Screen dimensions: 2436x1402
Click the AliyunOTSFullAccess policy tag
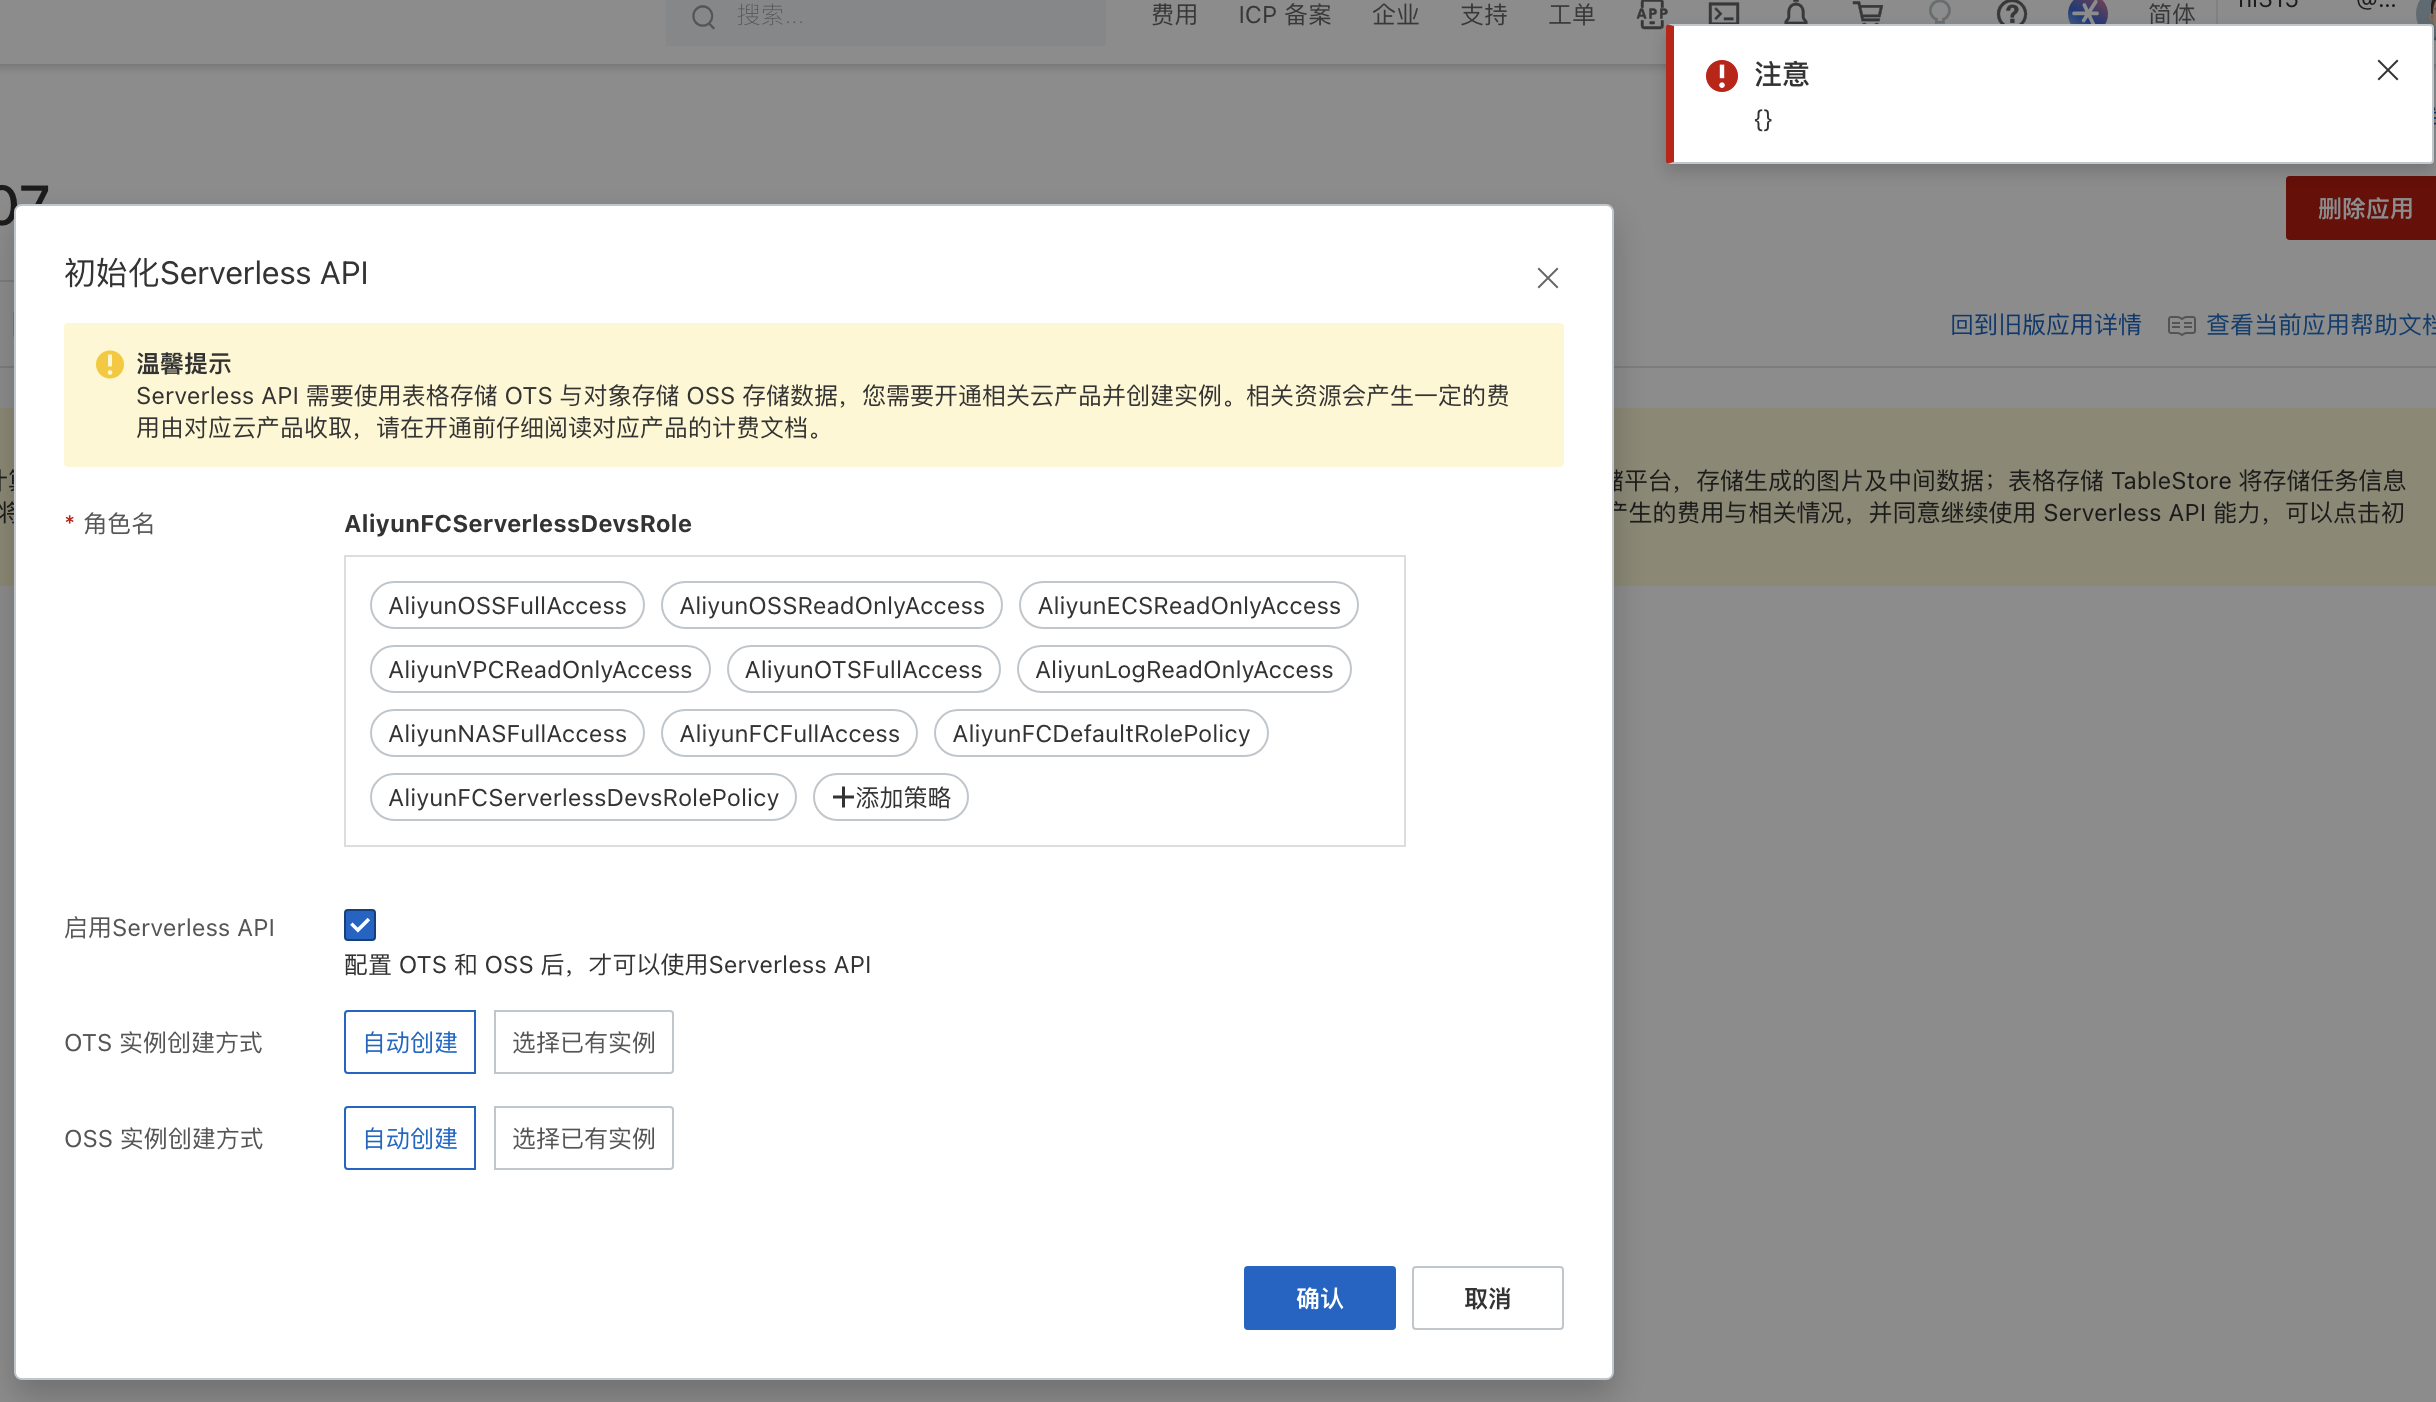(x=863, y=669)
